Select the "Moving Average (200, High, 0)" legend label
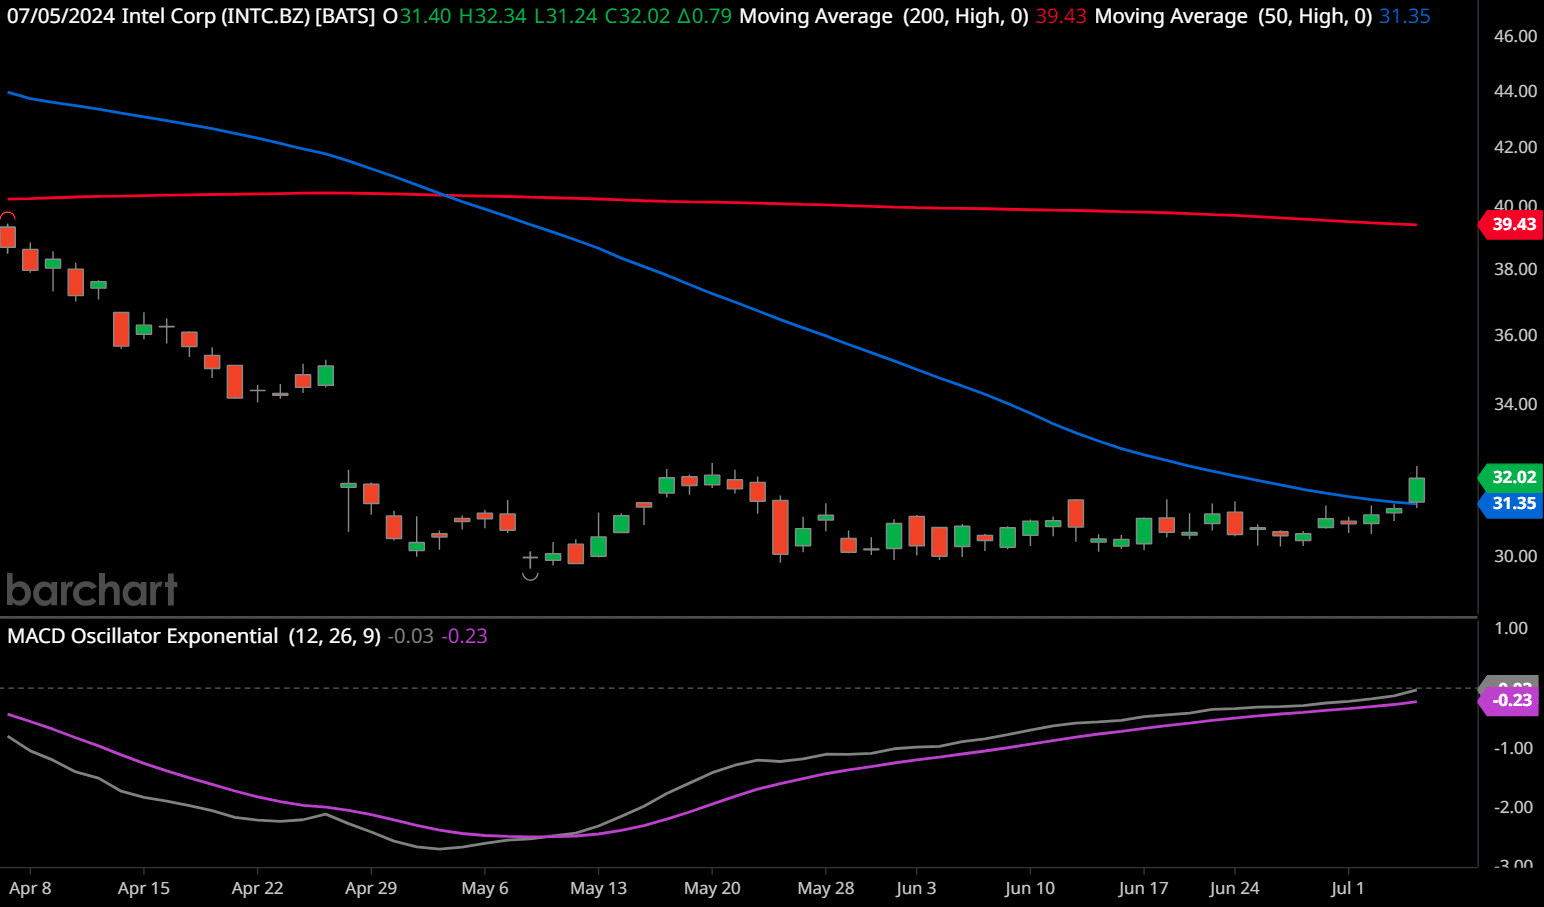The height and width of the screenshot is (907, 1544). tap(884, 17)
